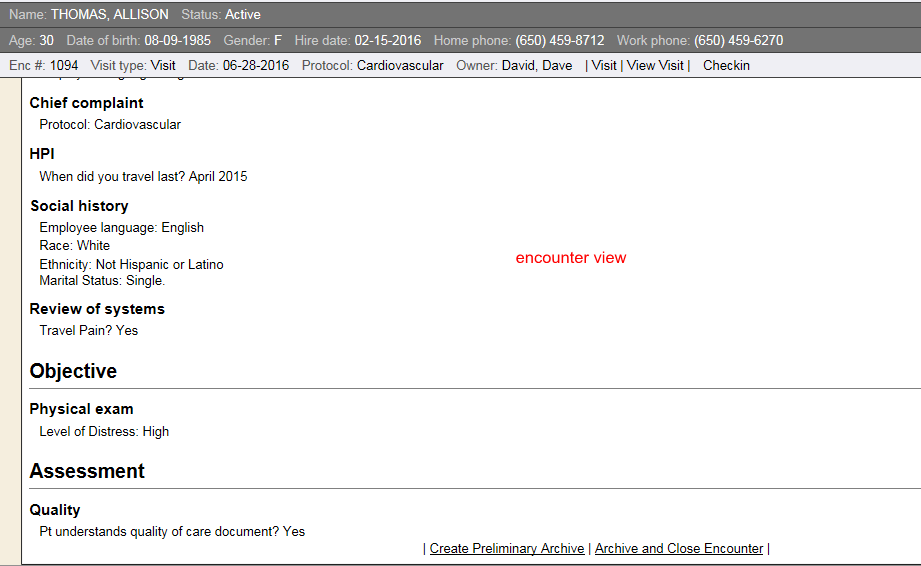
Task: Click the Physical exam heading
Action: (x=81, y=409)
